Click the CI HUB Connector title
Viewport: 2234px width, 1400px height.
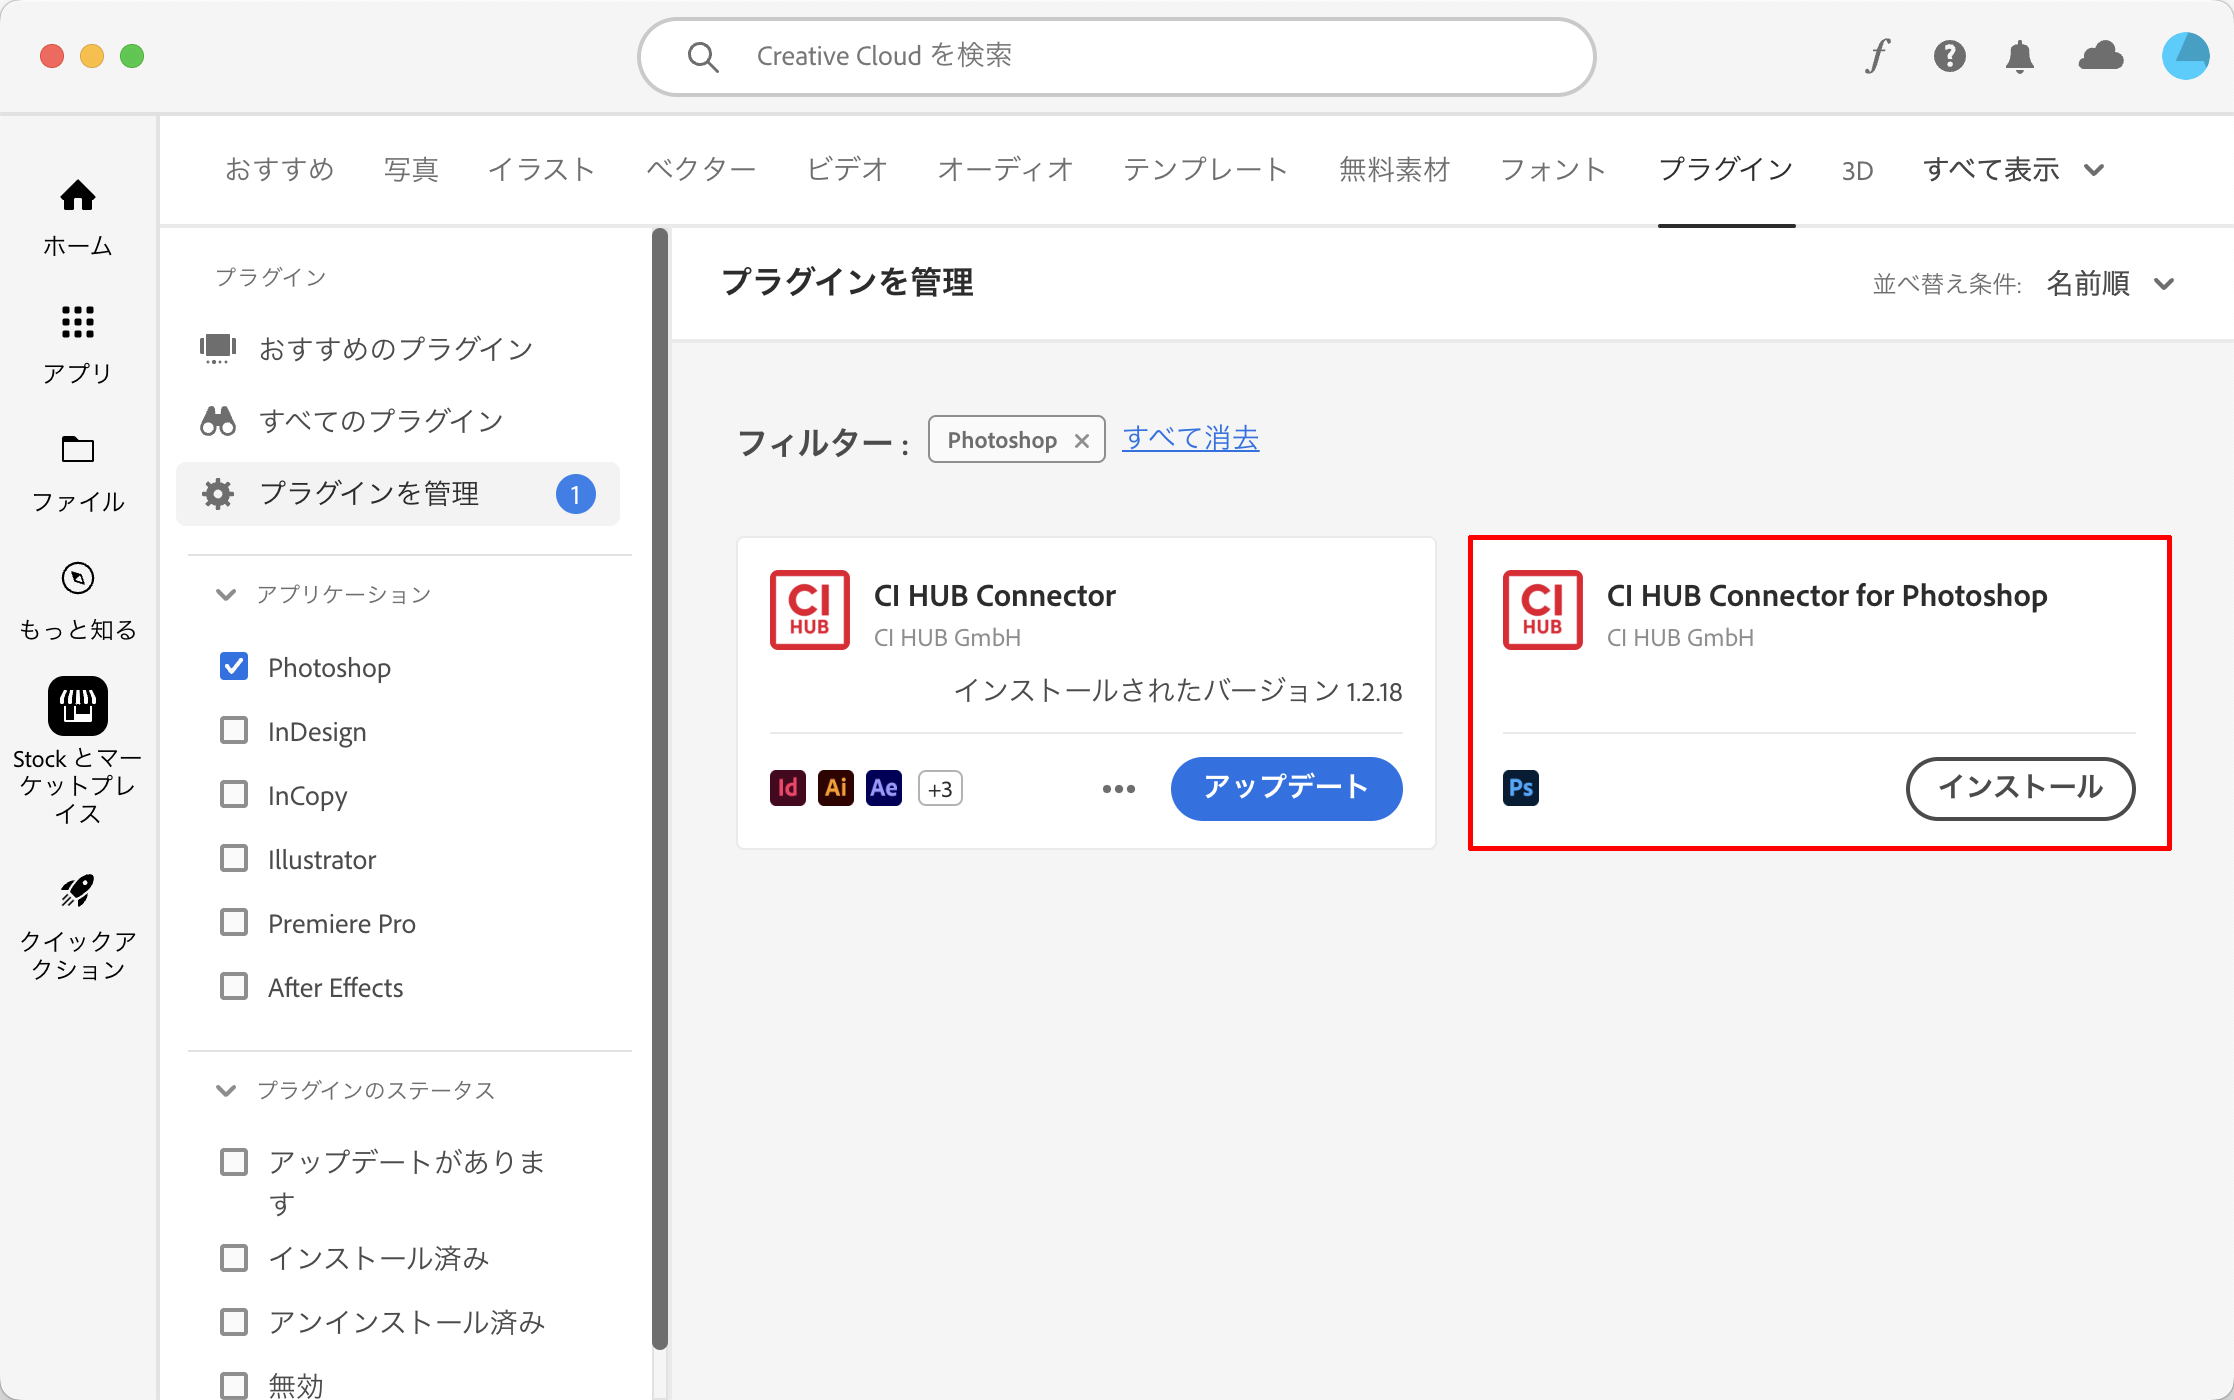(x=995, y=595)
